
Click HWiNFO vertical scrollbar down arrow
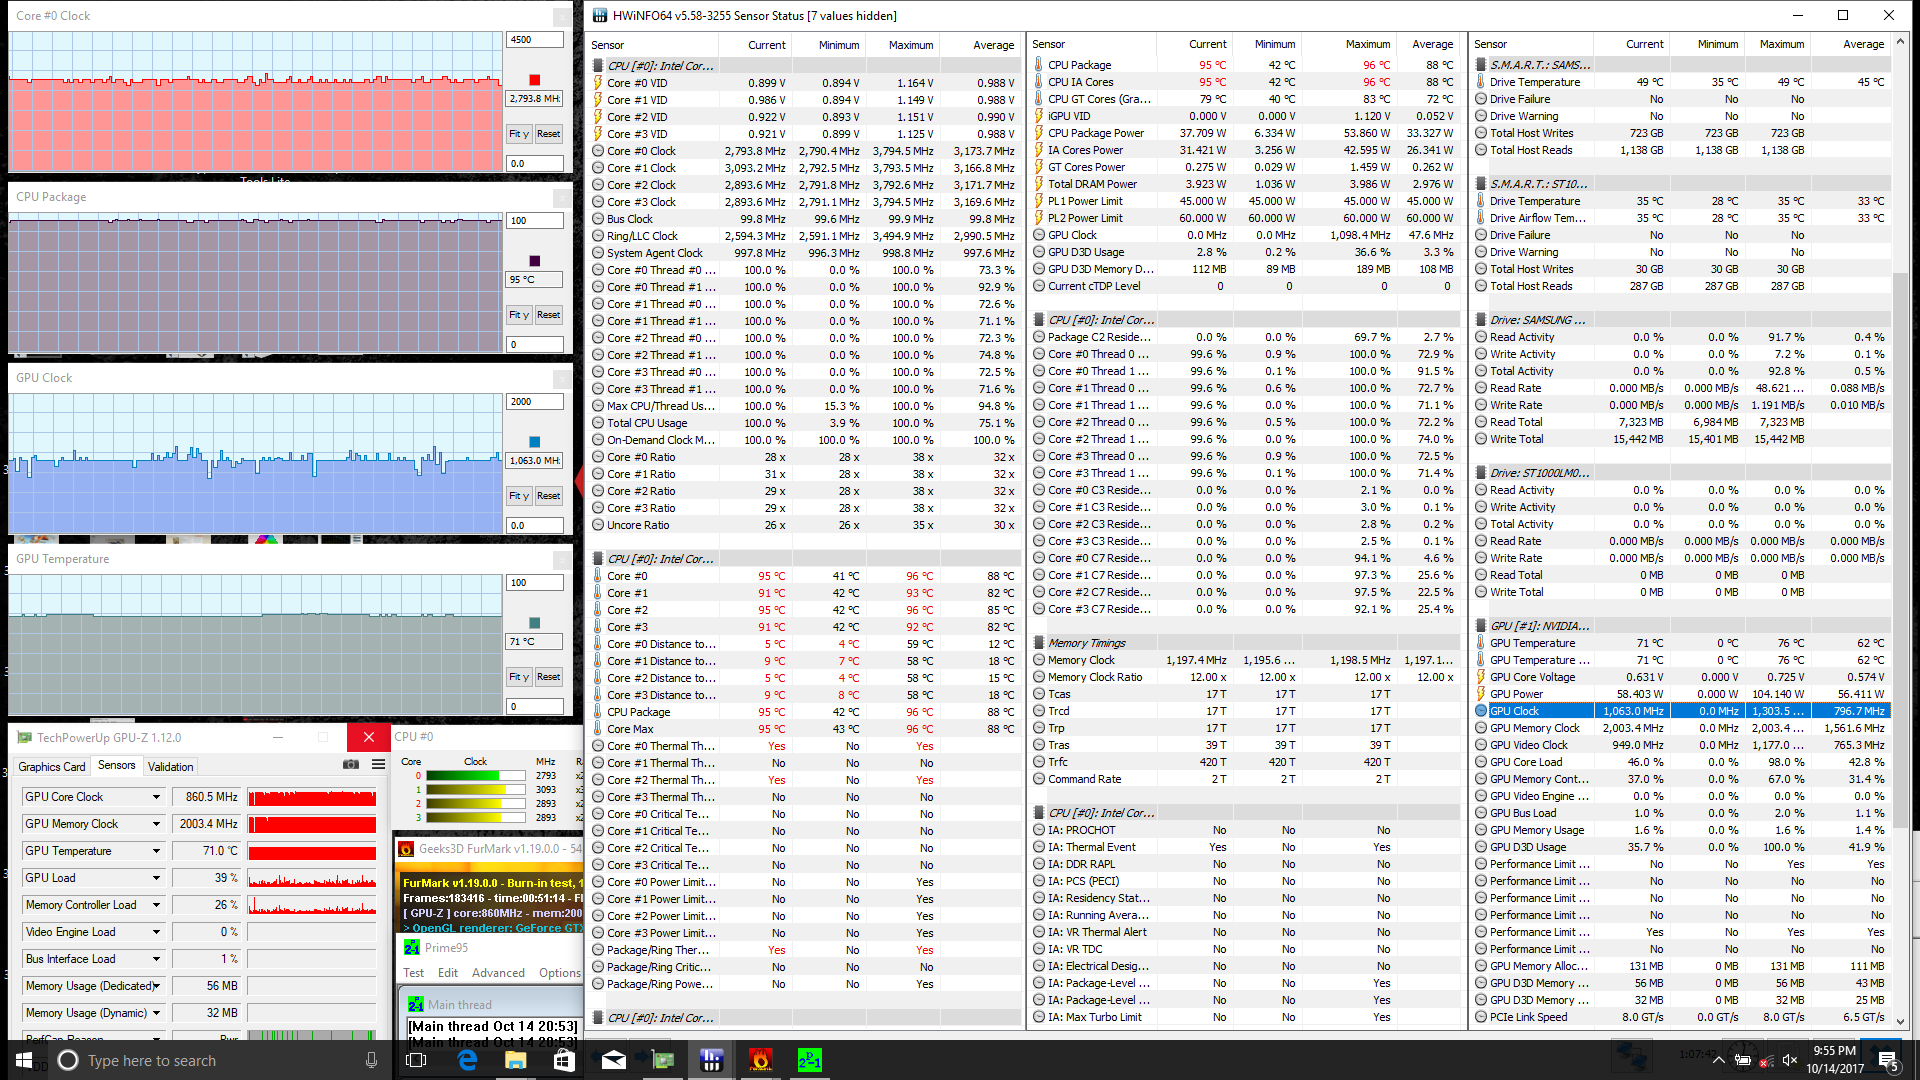(1901, 1020)
